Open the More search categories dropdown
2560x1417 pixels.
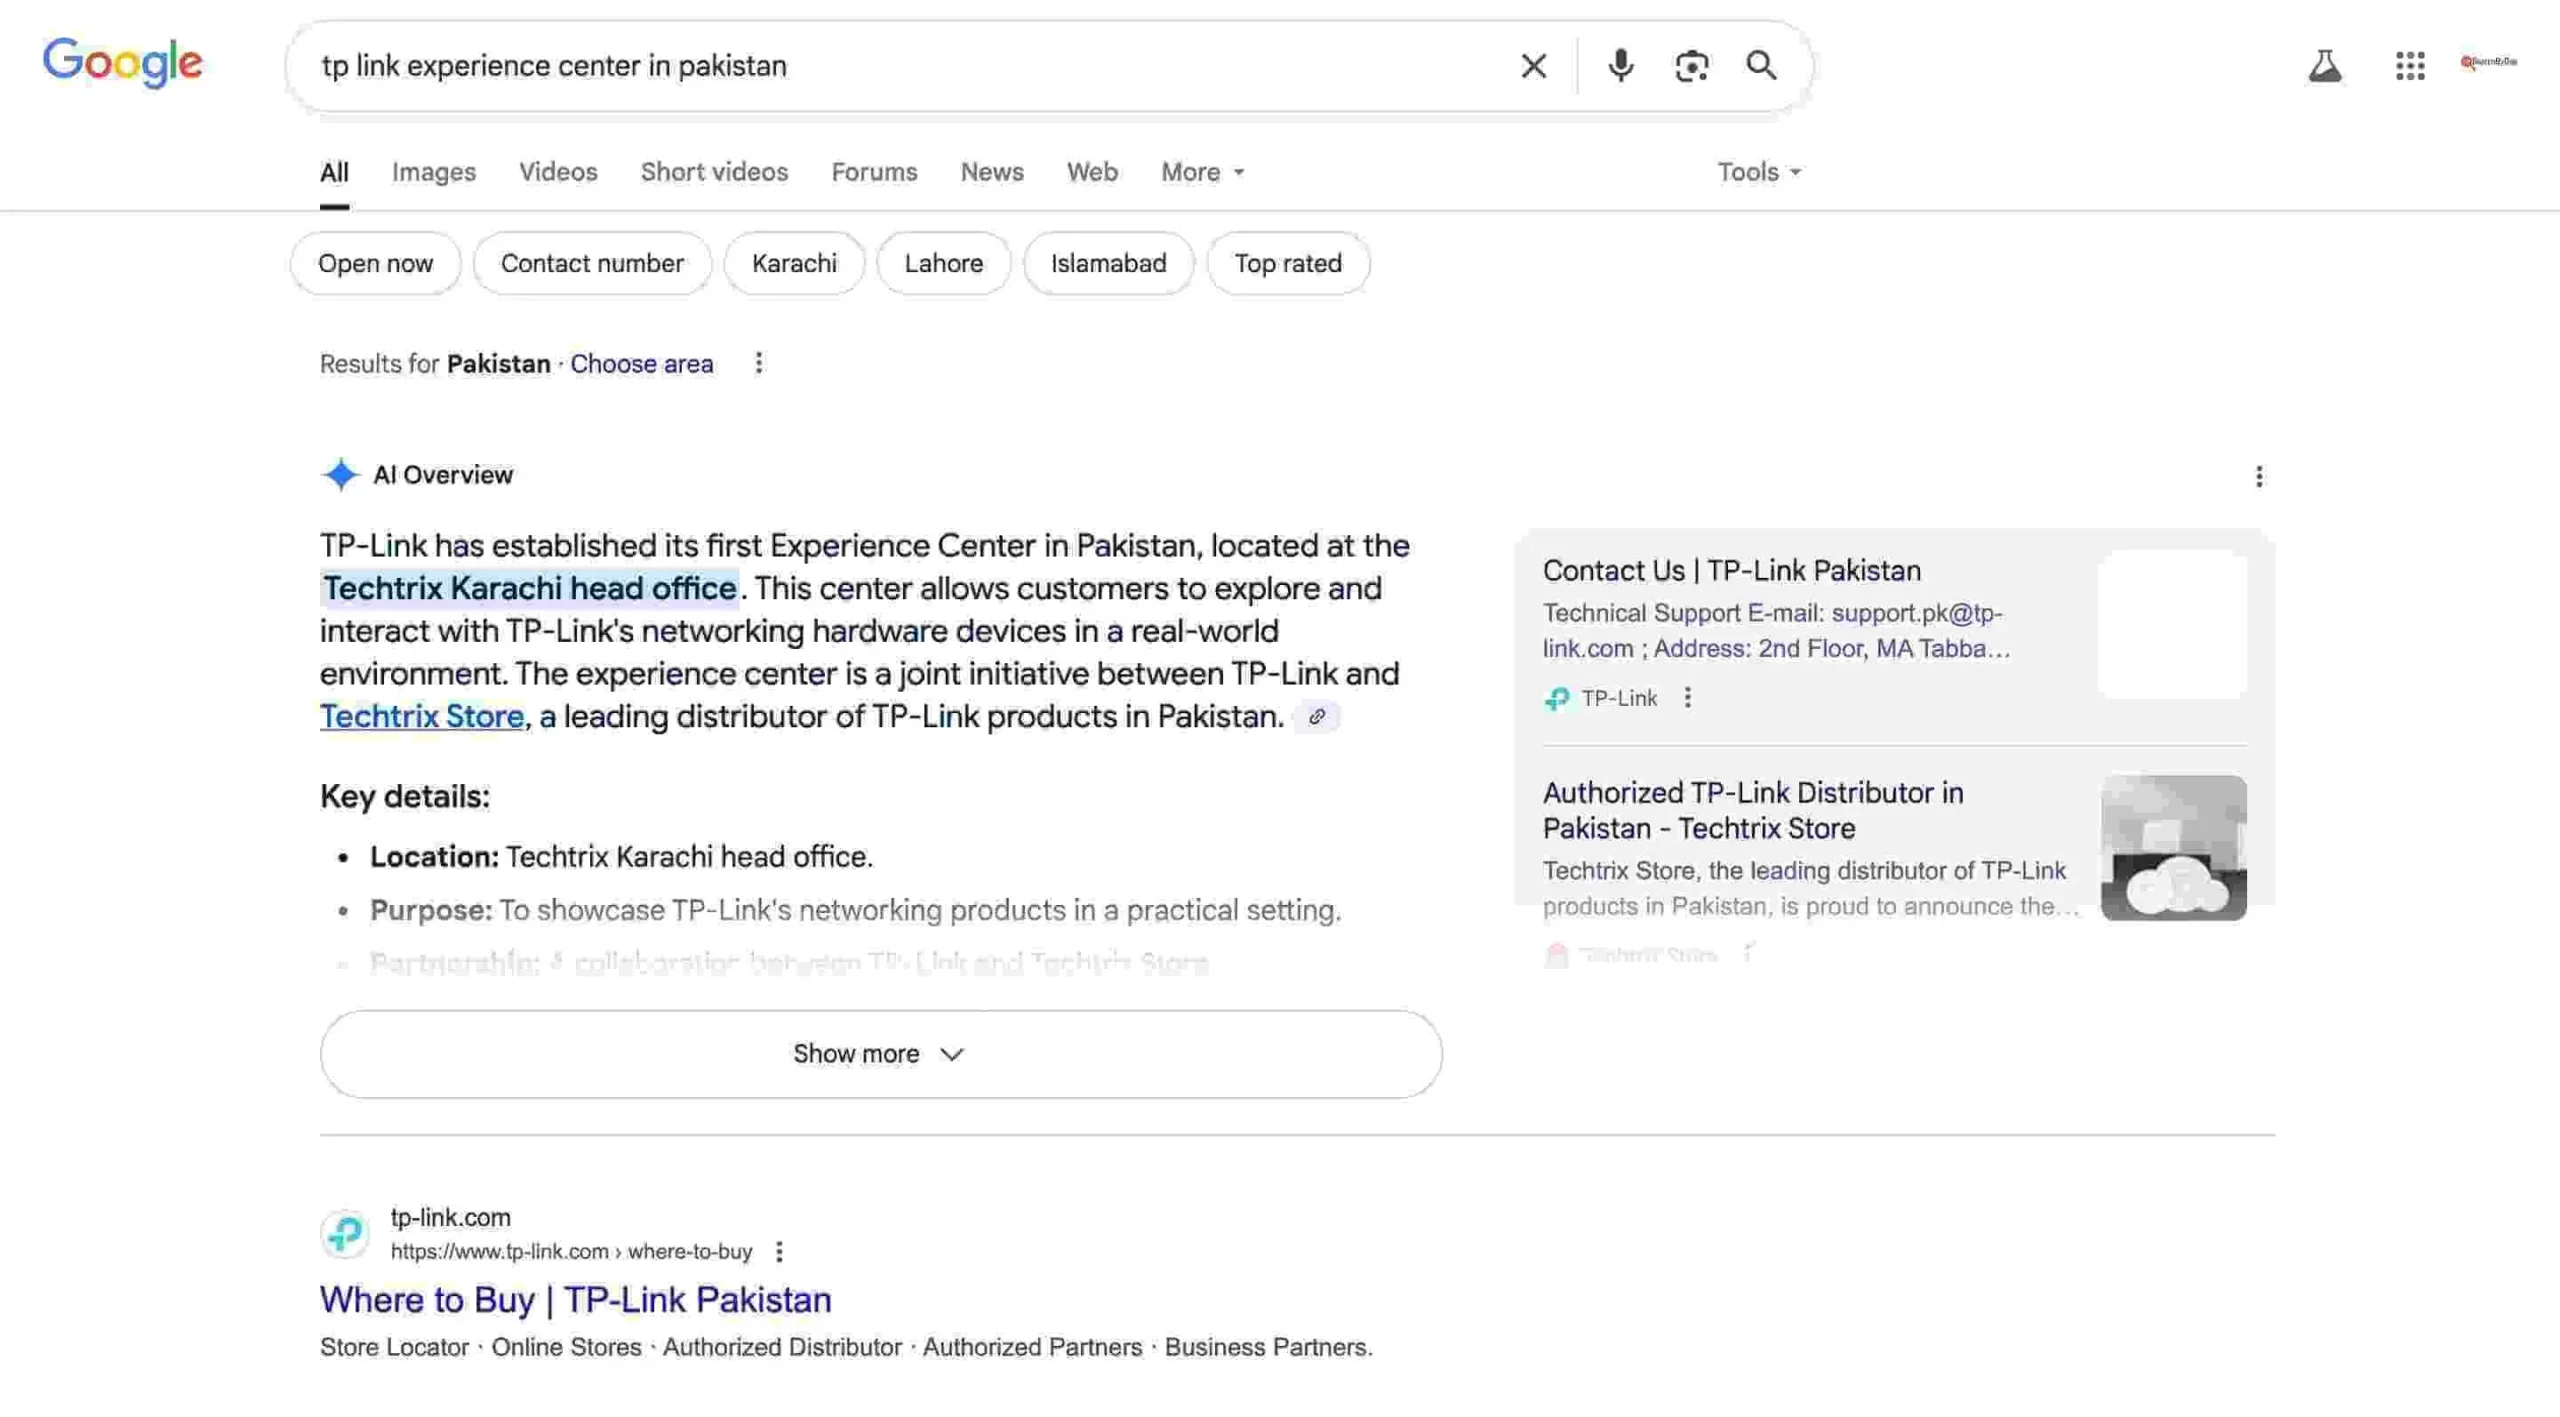pos(1200,172)
